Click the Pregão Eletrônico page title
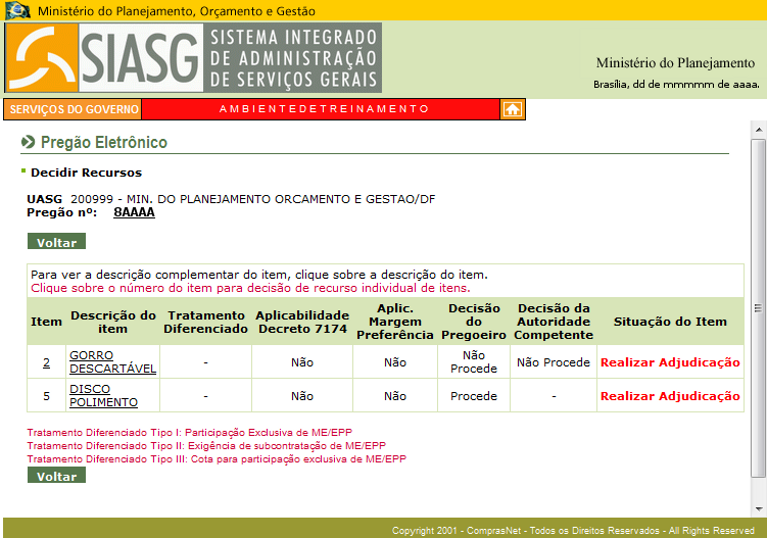This screenshot has height=538, width=767. click(x=104, y=142)
